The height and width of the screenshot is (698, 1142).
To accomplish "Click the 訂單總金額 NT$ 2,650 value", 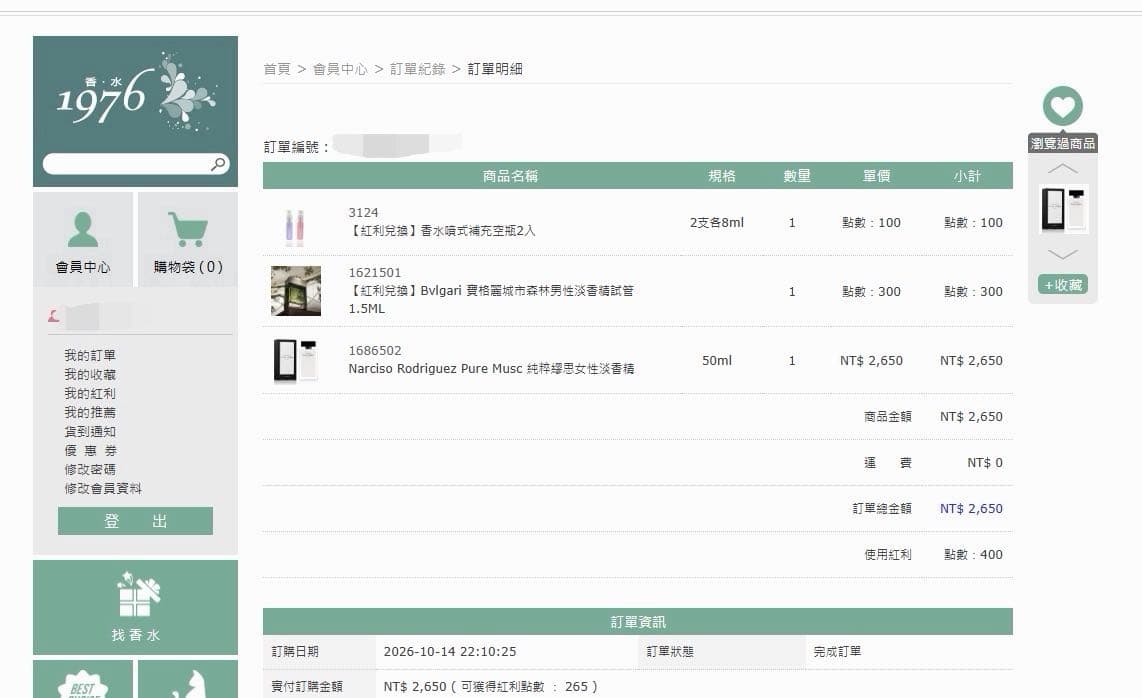I will coord(971,509).
